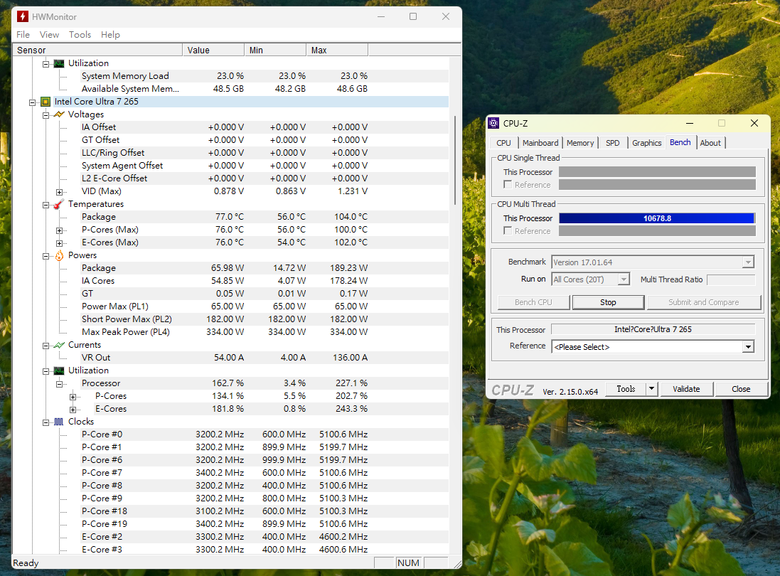This screenshot has height=576, width=780.
Task: Click the Voltages lightning icon
Action: pyautogui.click(x=59, y=114)
